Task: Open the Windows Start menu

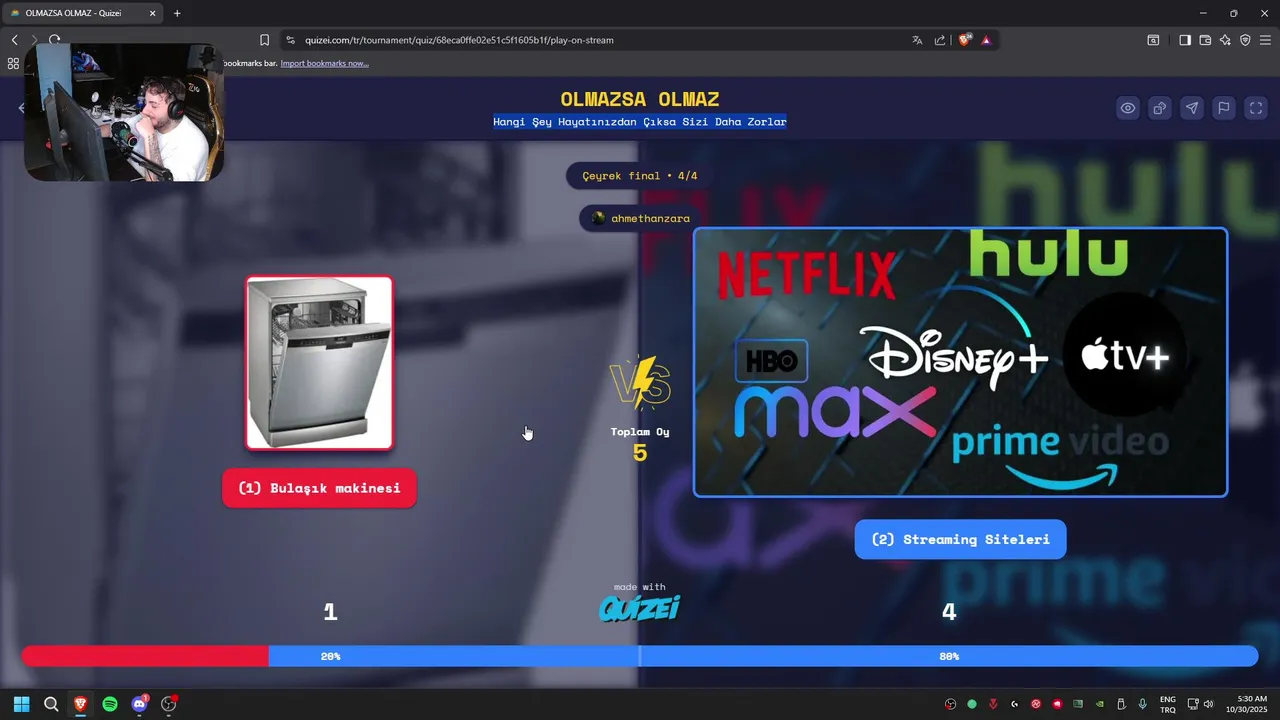Action: 21,704
